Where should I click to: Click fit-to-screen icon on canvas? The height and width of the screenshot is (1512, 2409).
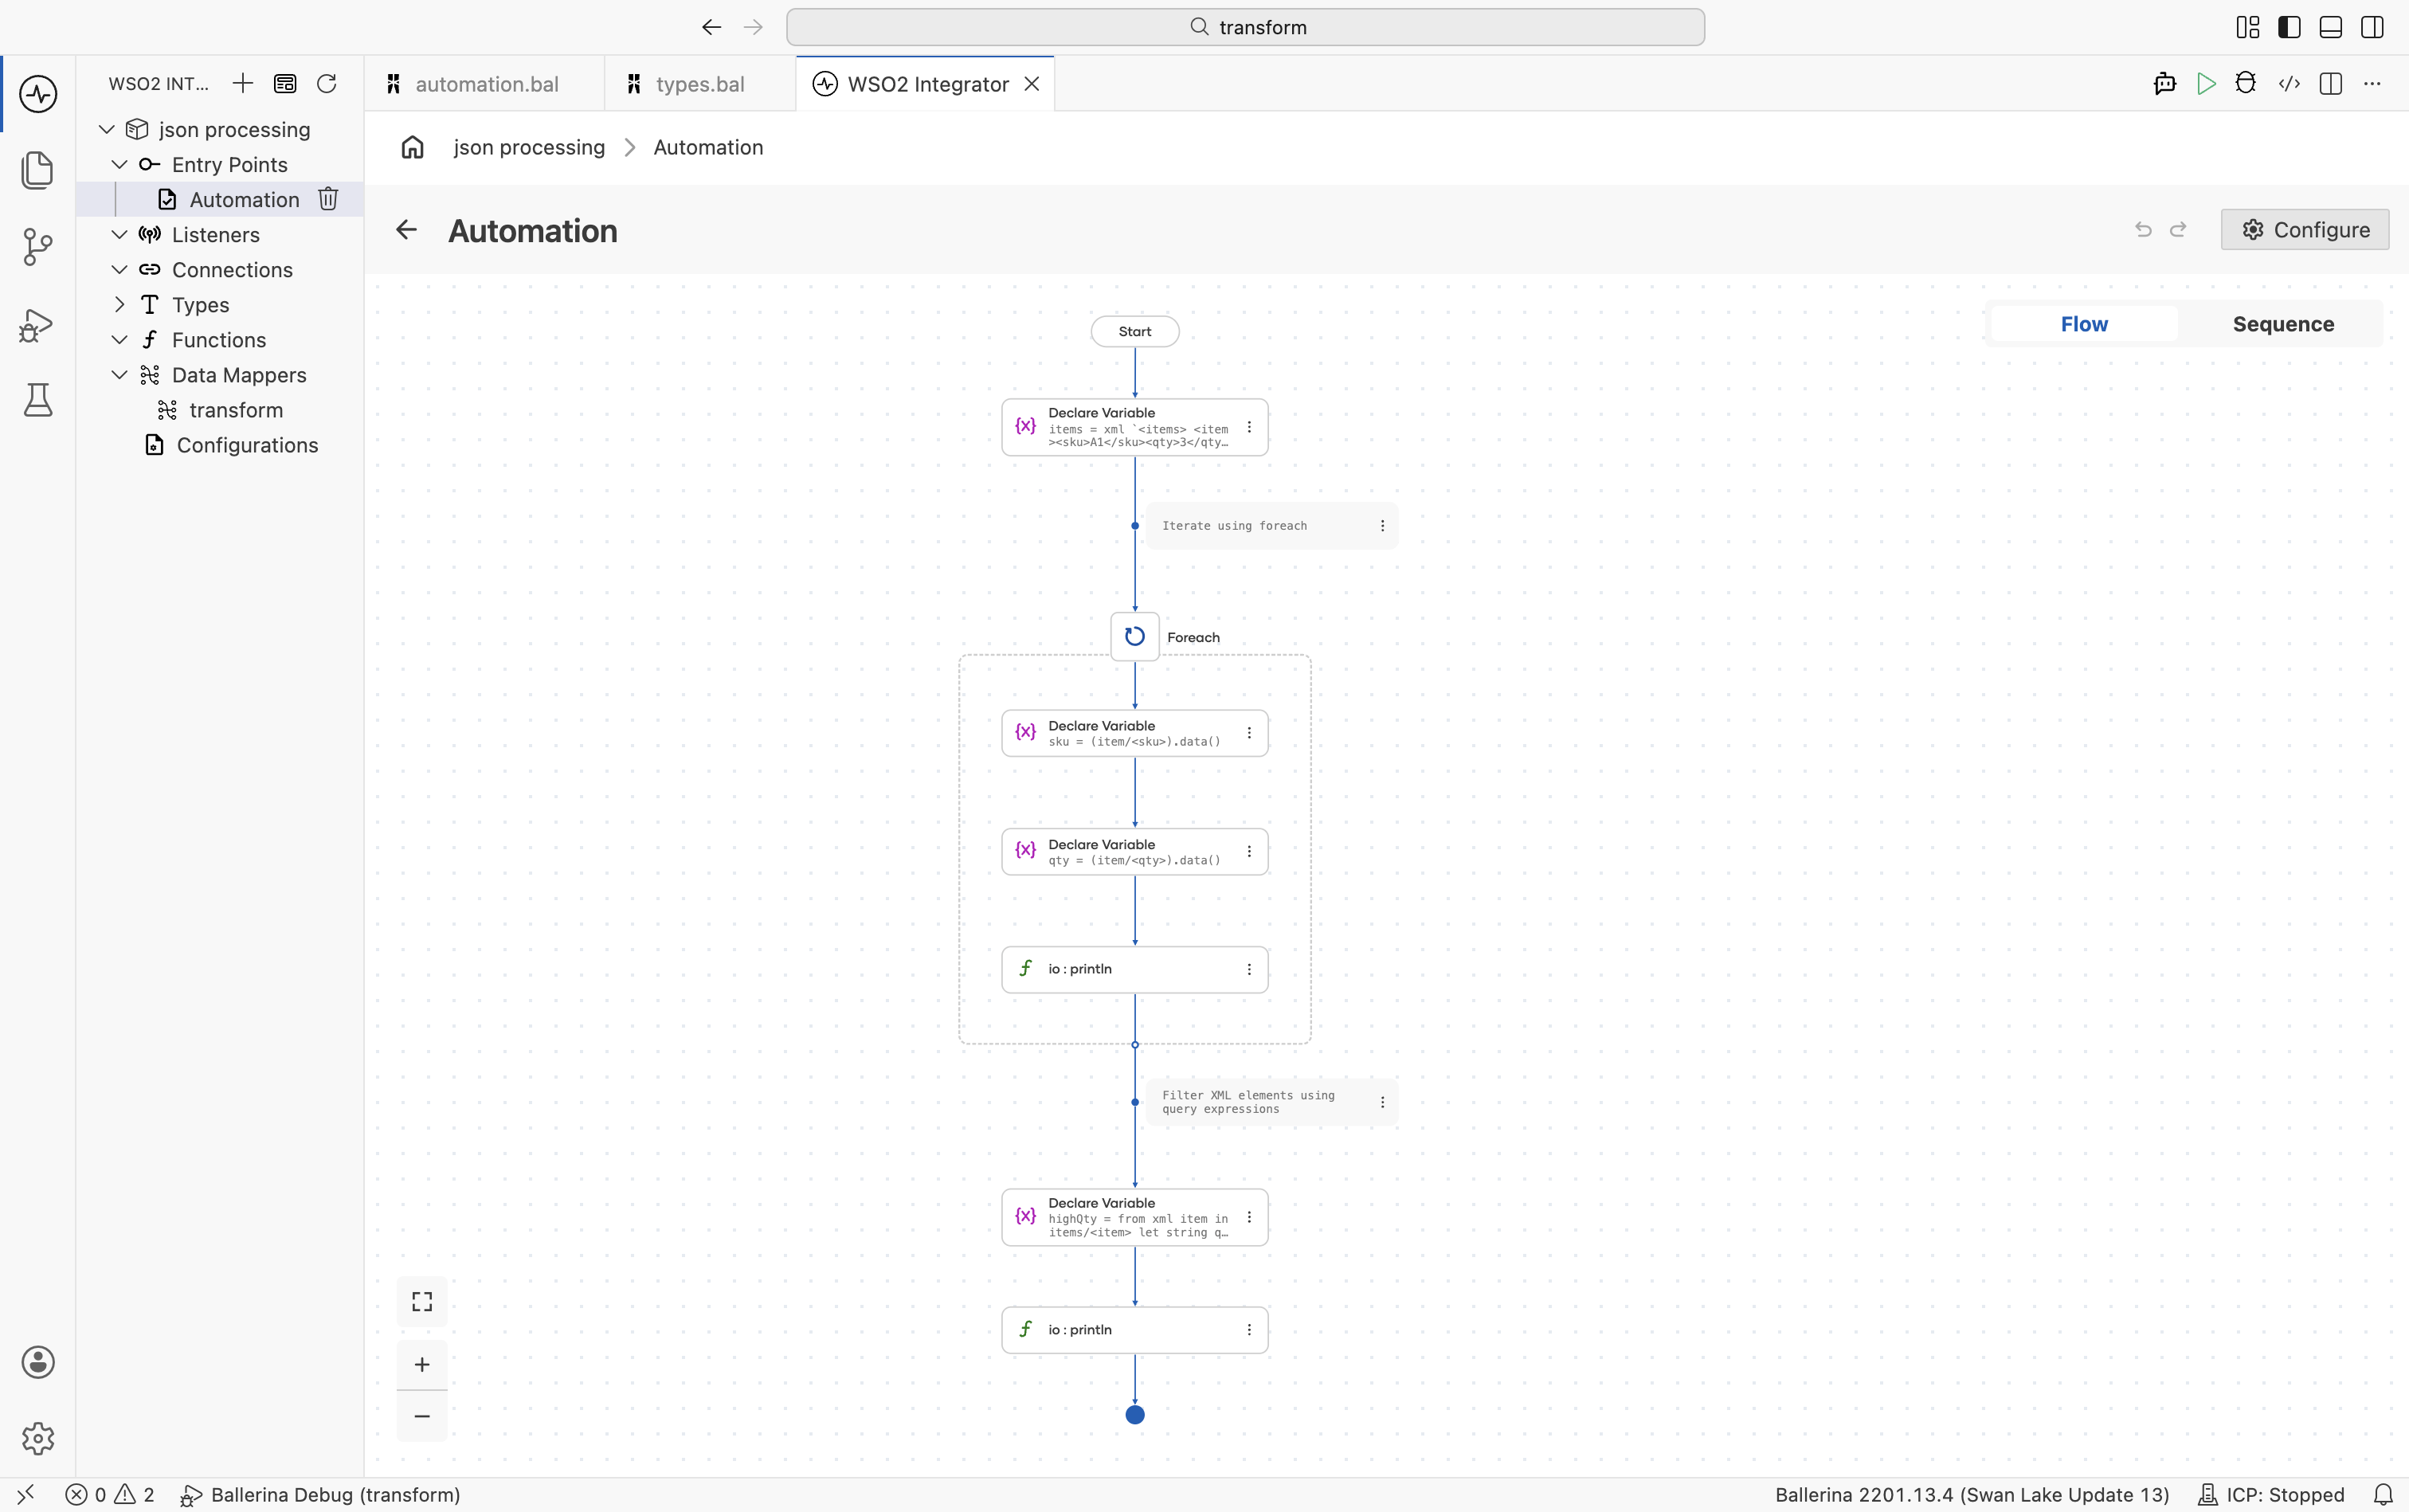click(422, 1301)
